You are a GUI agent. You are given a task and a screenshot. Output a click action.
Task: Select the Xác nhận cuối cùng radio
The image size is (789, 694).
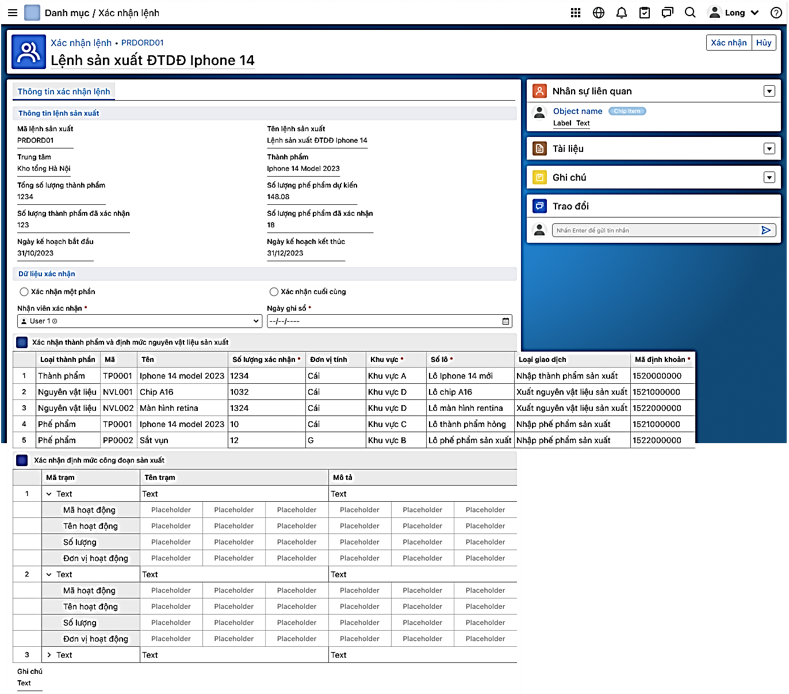point(273,291)
